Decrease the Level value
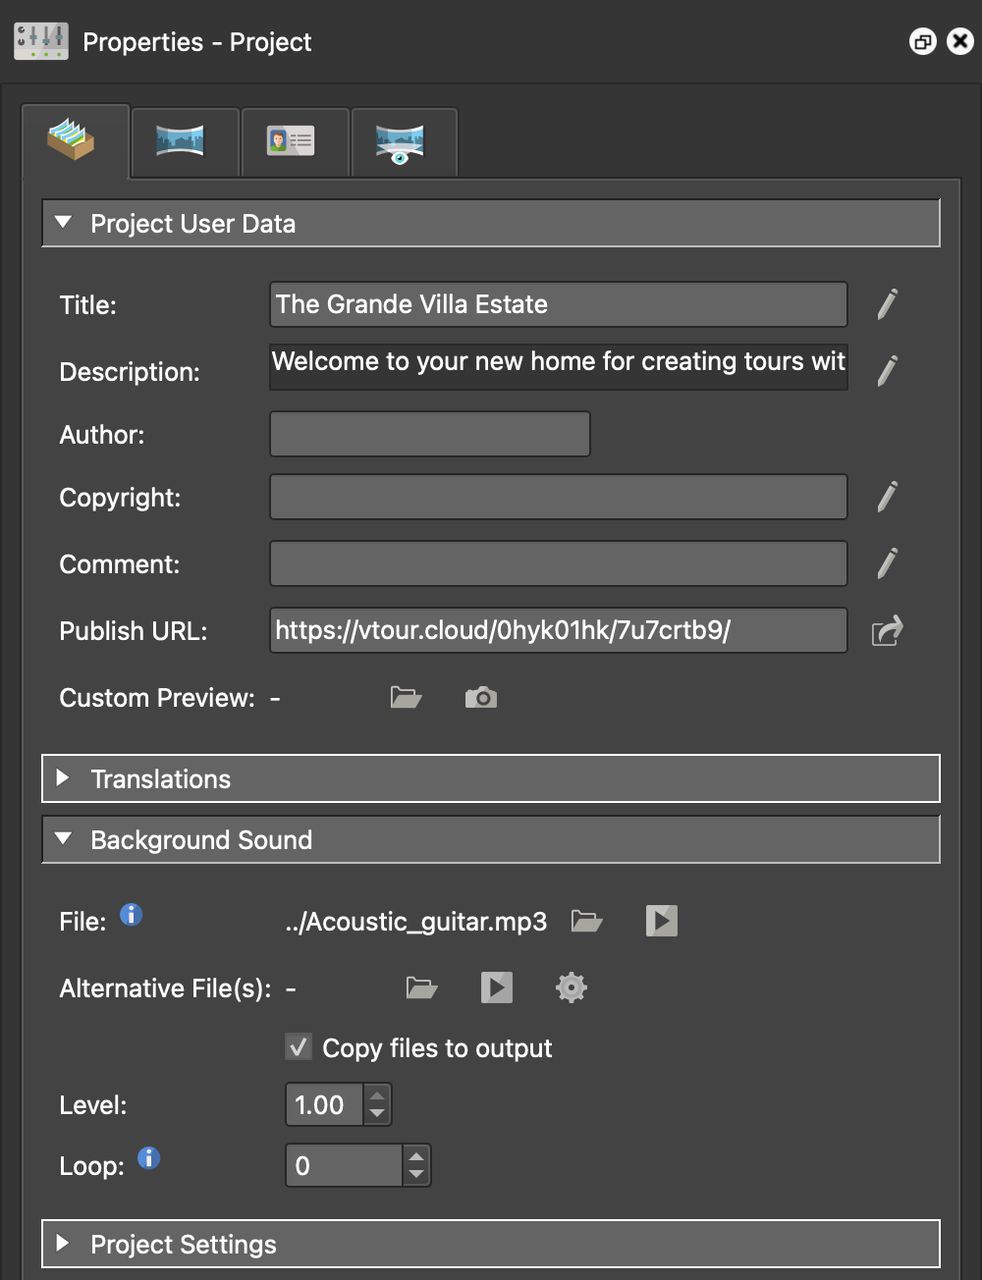This screenshot has width=982, height=1280. click(x=377, y=1114)
